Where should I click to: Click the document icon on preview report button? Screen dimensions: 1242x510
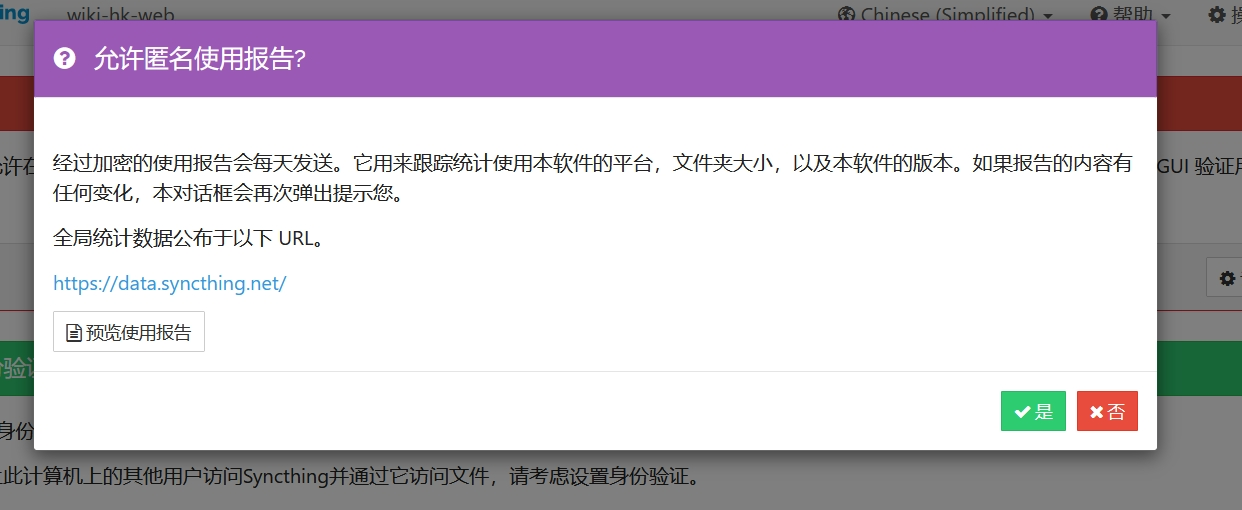(x=74, y=333)
